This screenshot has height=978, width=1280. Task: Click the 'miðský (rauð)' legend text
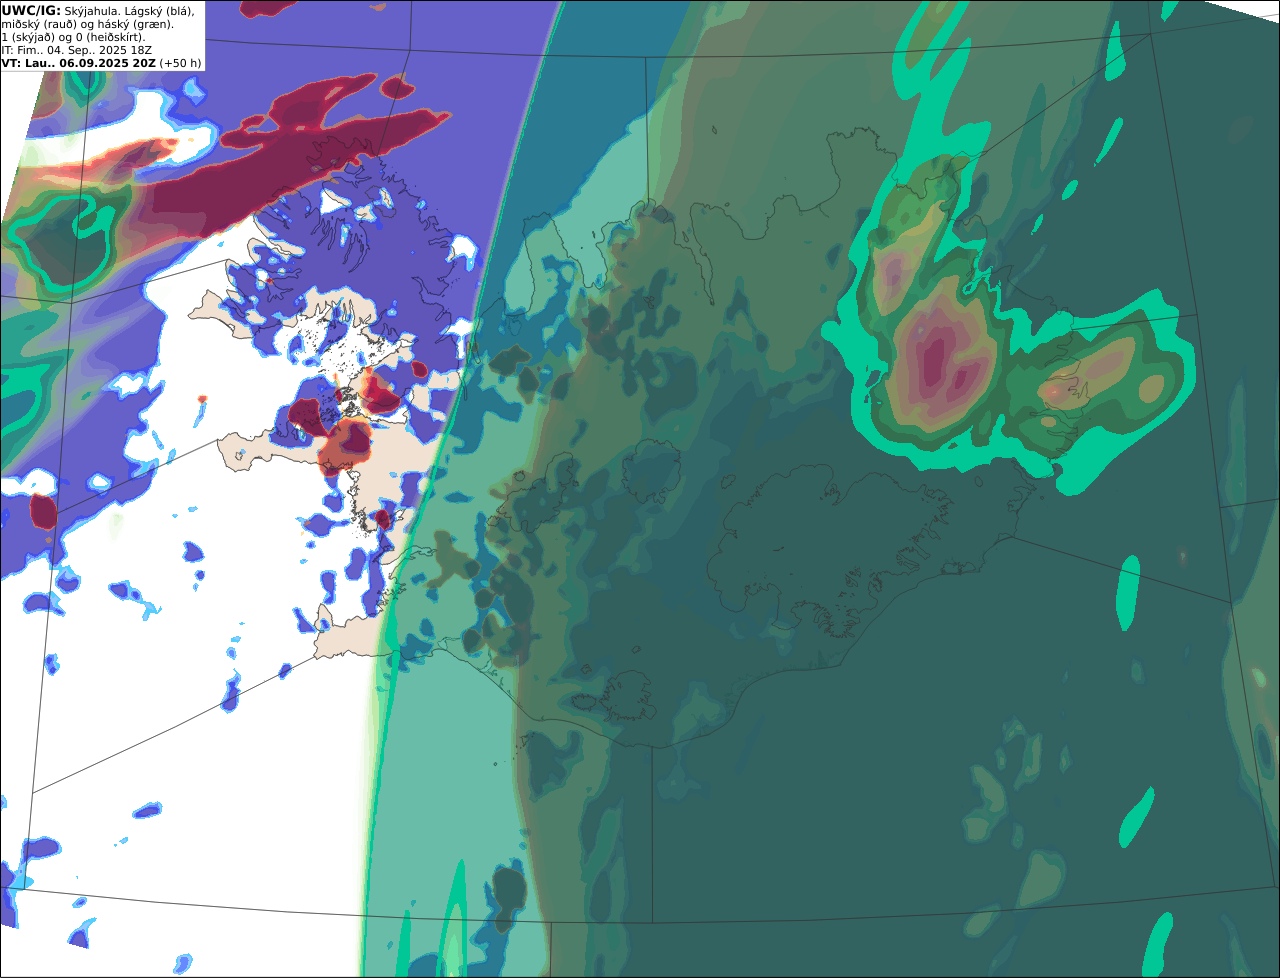39,25
